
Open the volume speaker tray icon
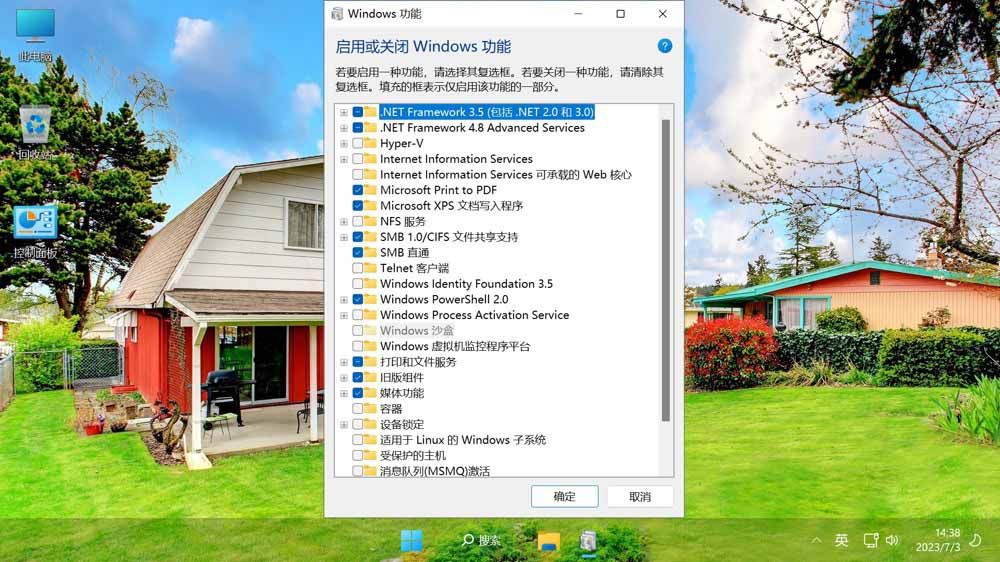(892, 540)
